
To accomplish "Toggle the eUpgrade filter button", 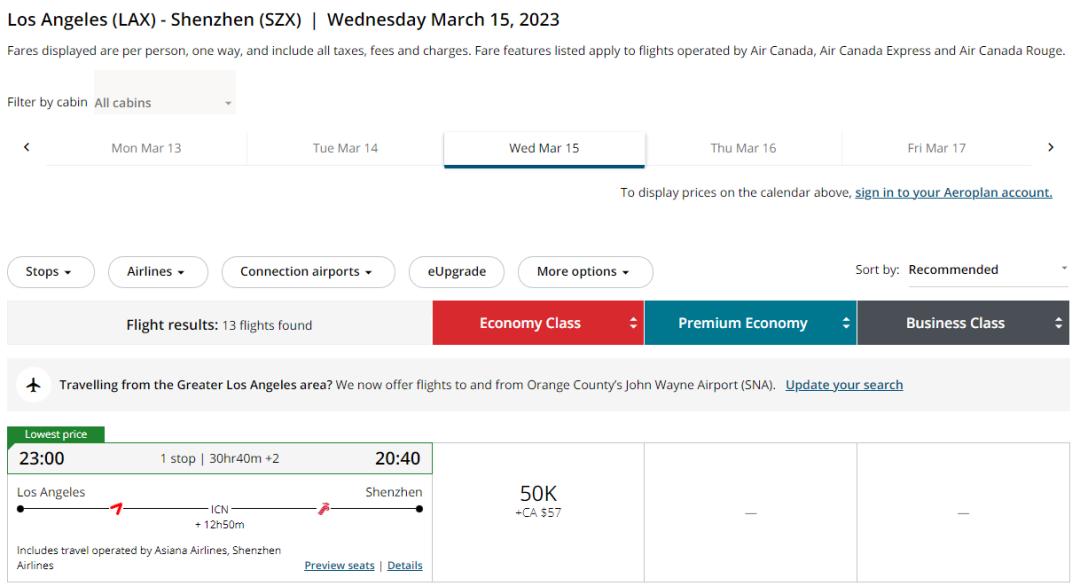I will [457, 272].
